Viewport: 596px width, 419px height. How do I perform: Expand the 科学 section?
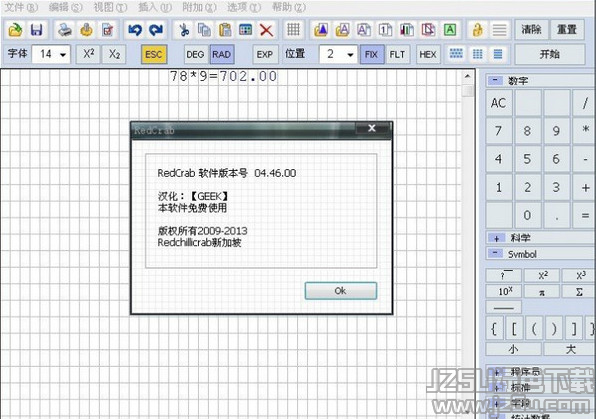[496, 238]
